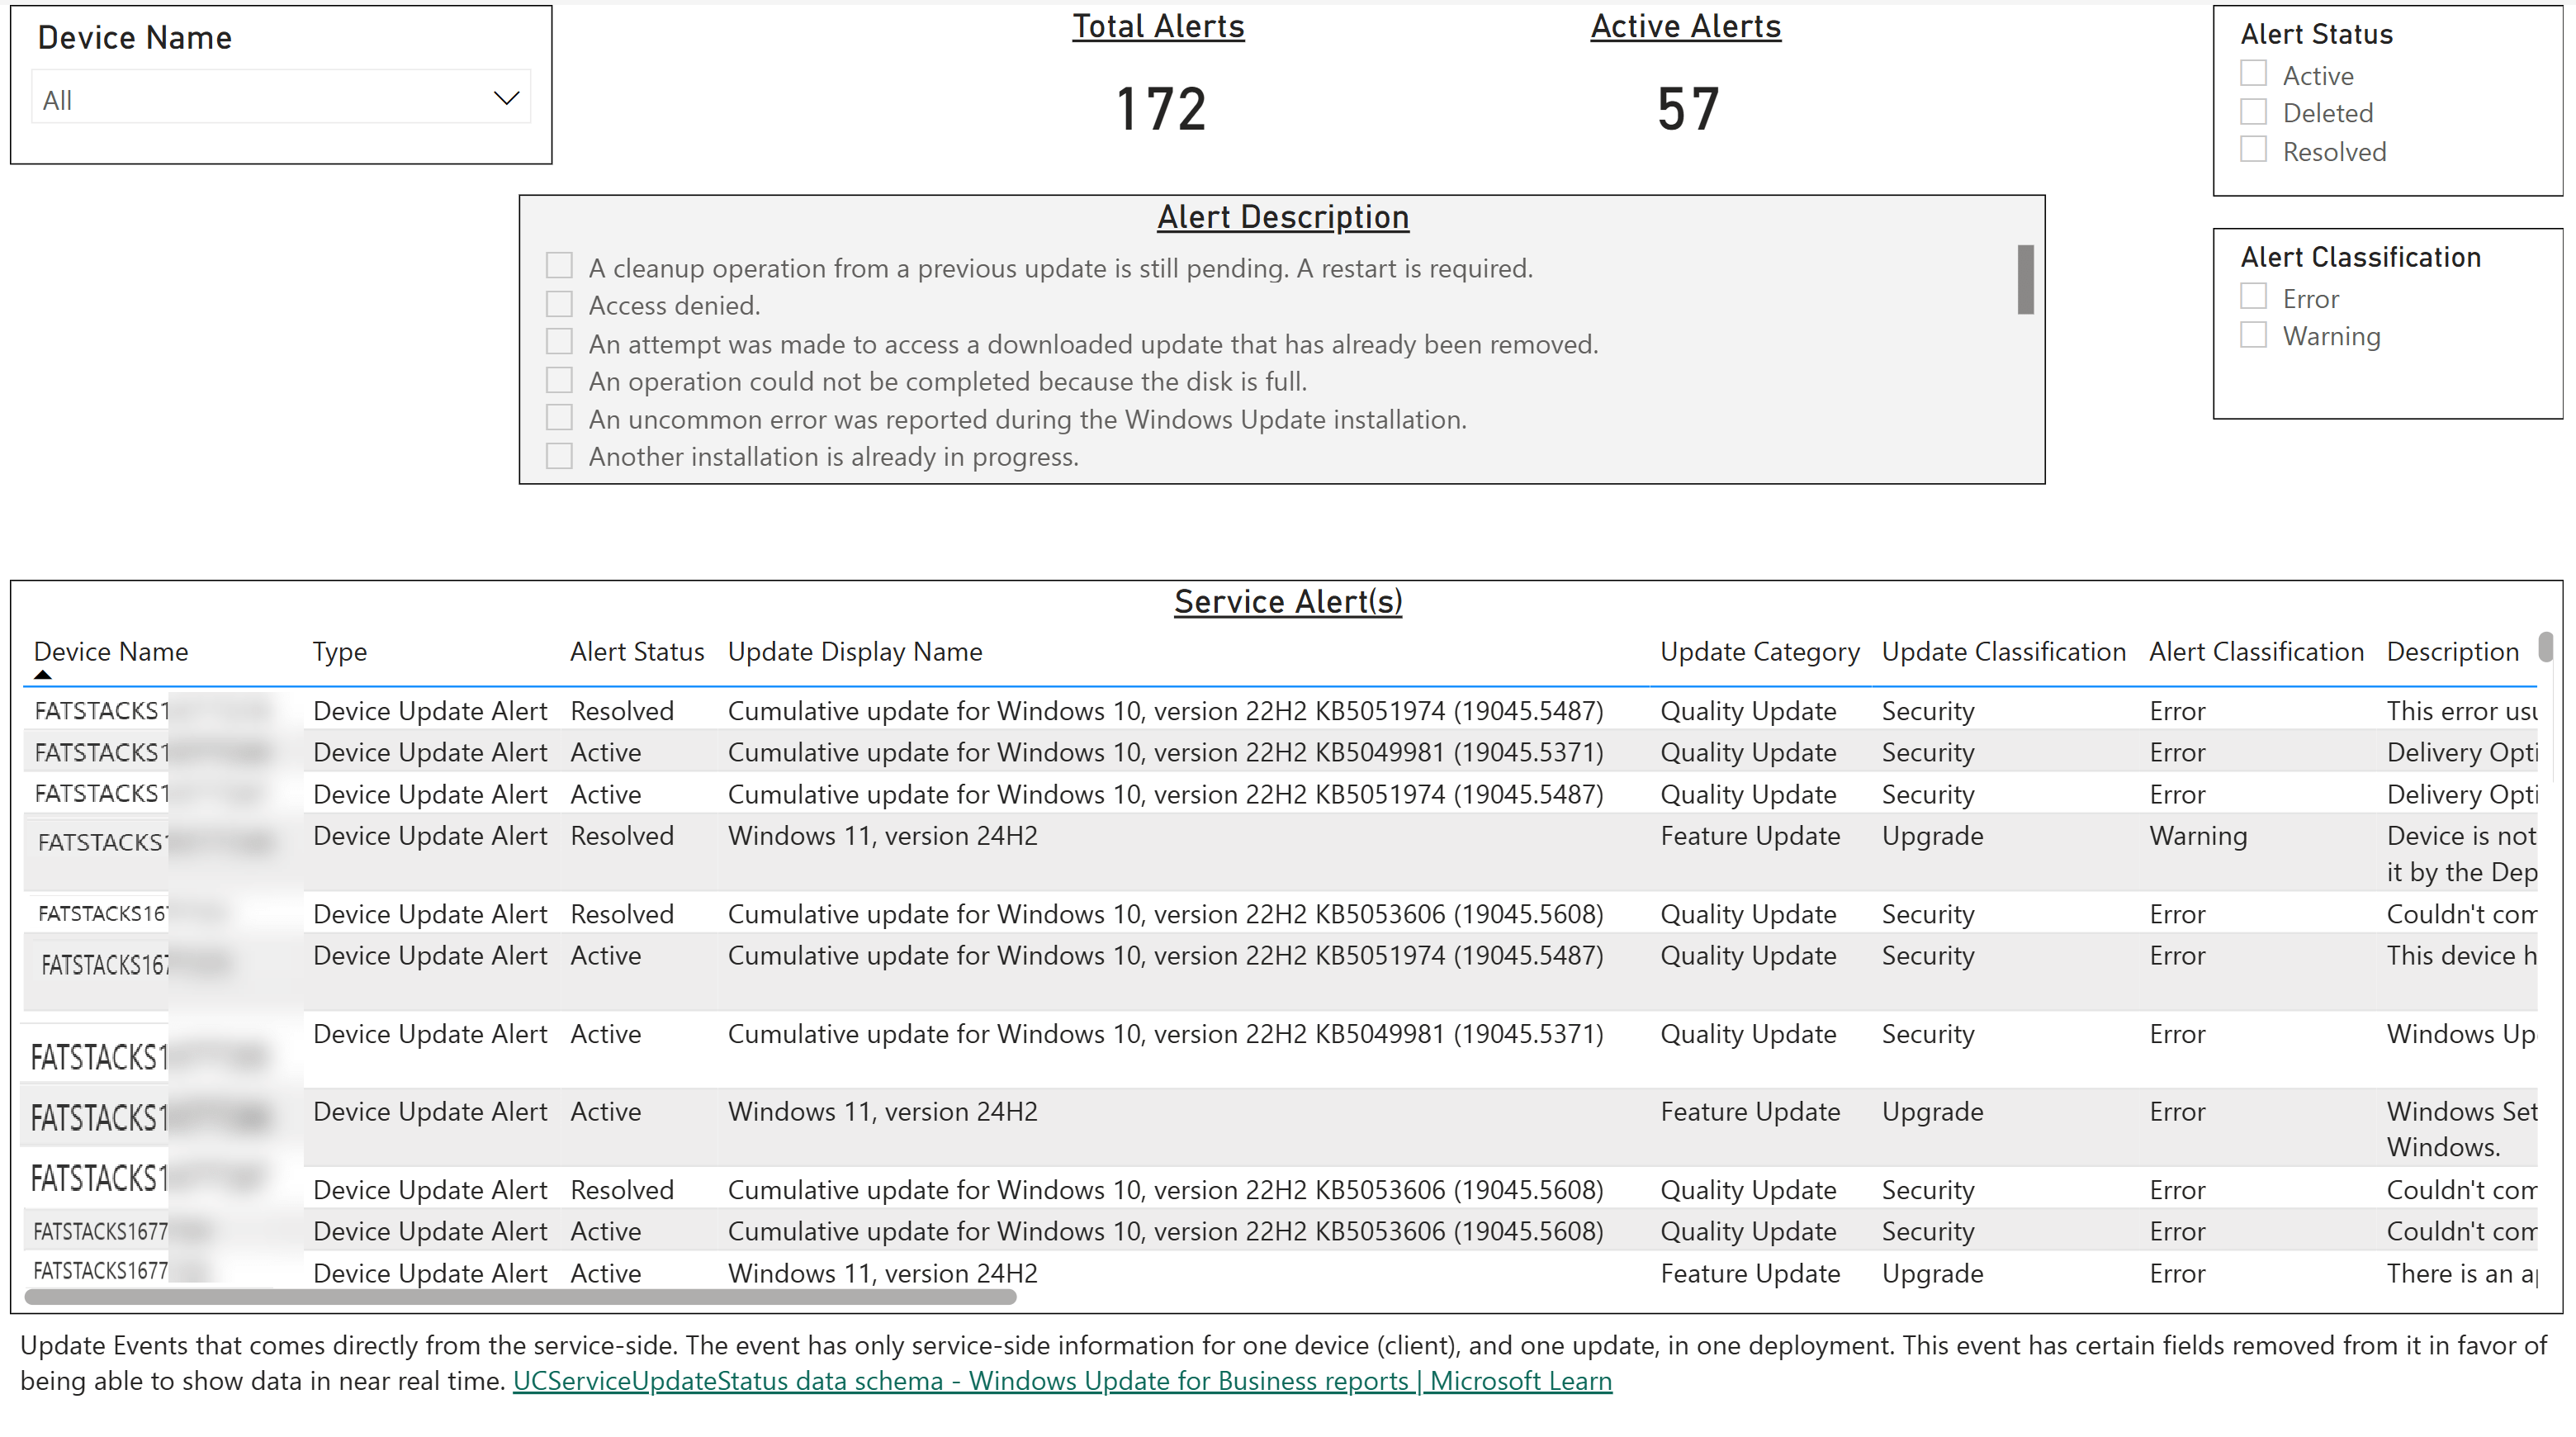Sort table by Alert Status column header
The height and width of the screenshot is (1437, 2576).
637,652
